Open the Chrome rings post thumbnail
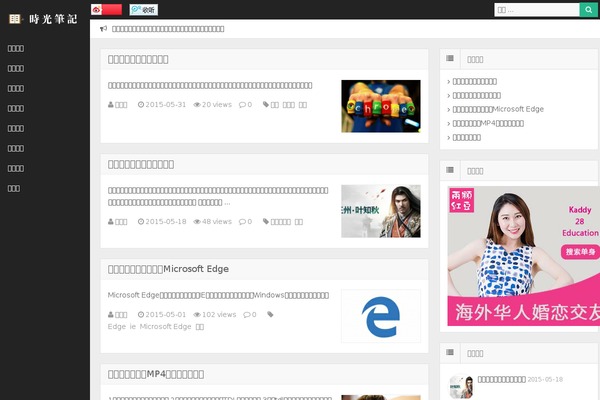 point(381,106)
